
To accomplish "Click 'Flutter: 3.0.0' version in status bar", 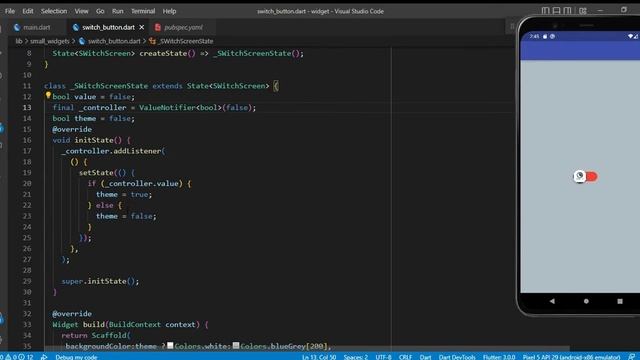I will pos(499,357).
